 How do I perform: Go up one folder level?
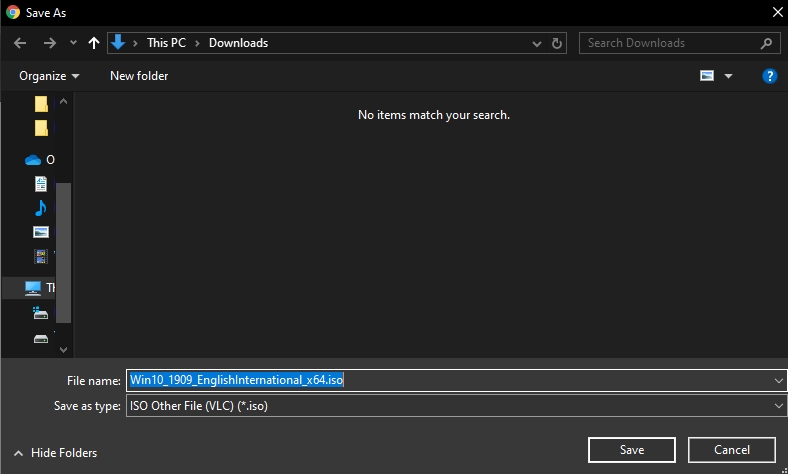tap(94, 43)
